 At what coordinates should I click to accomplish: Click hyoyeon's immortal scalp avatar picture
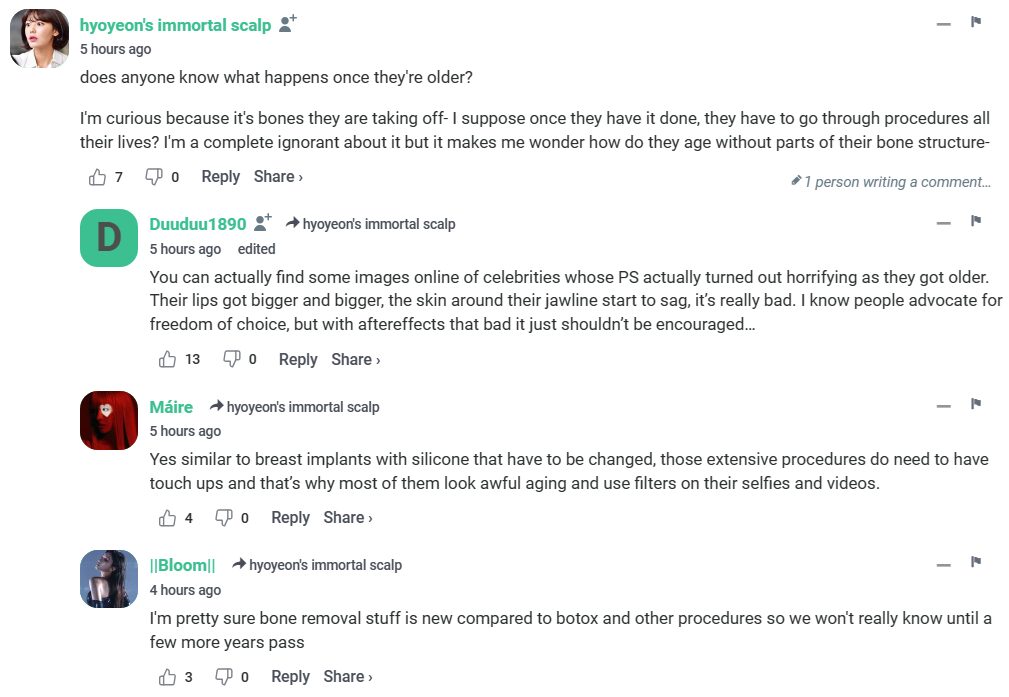click(x=39, y=39)
